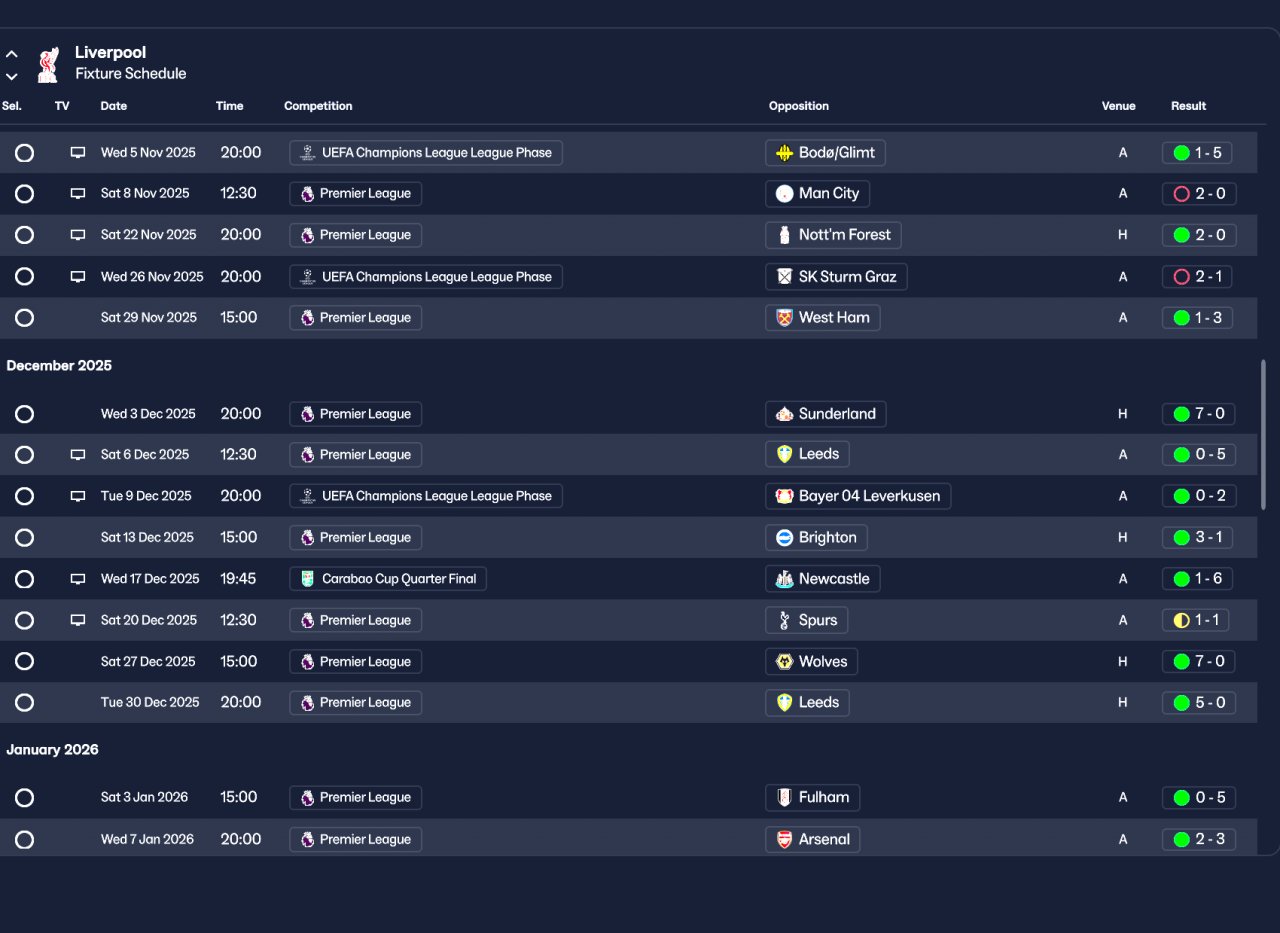View the 1 - 1 result against Spurs
Image resolution: width=1280 pixels, height=933 pixels.
pyautogui.click(x=1195, y=620)
